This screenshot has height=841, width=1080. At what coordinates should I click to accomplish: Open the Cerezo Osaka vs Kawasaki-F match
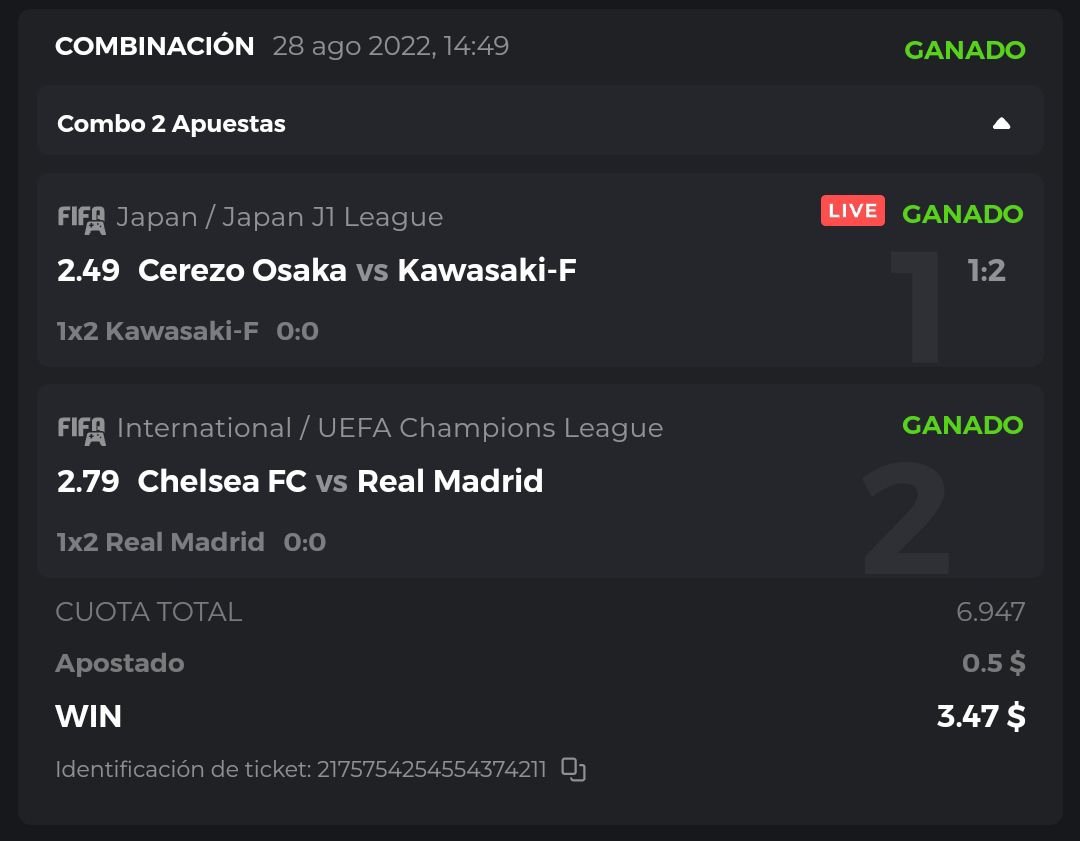click(357, 270)
